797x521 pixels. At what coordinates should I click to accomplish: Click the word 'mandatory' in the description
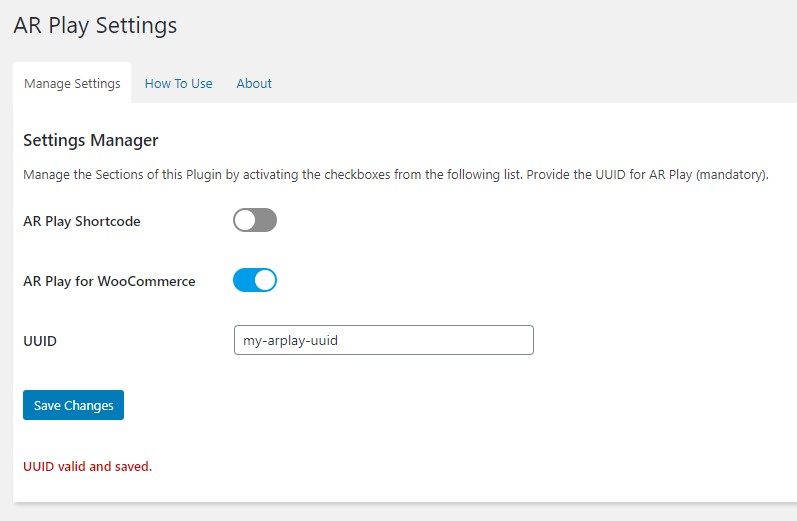(732, 175)
